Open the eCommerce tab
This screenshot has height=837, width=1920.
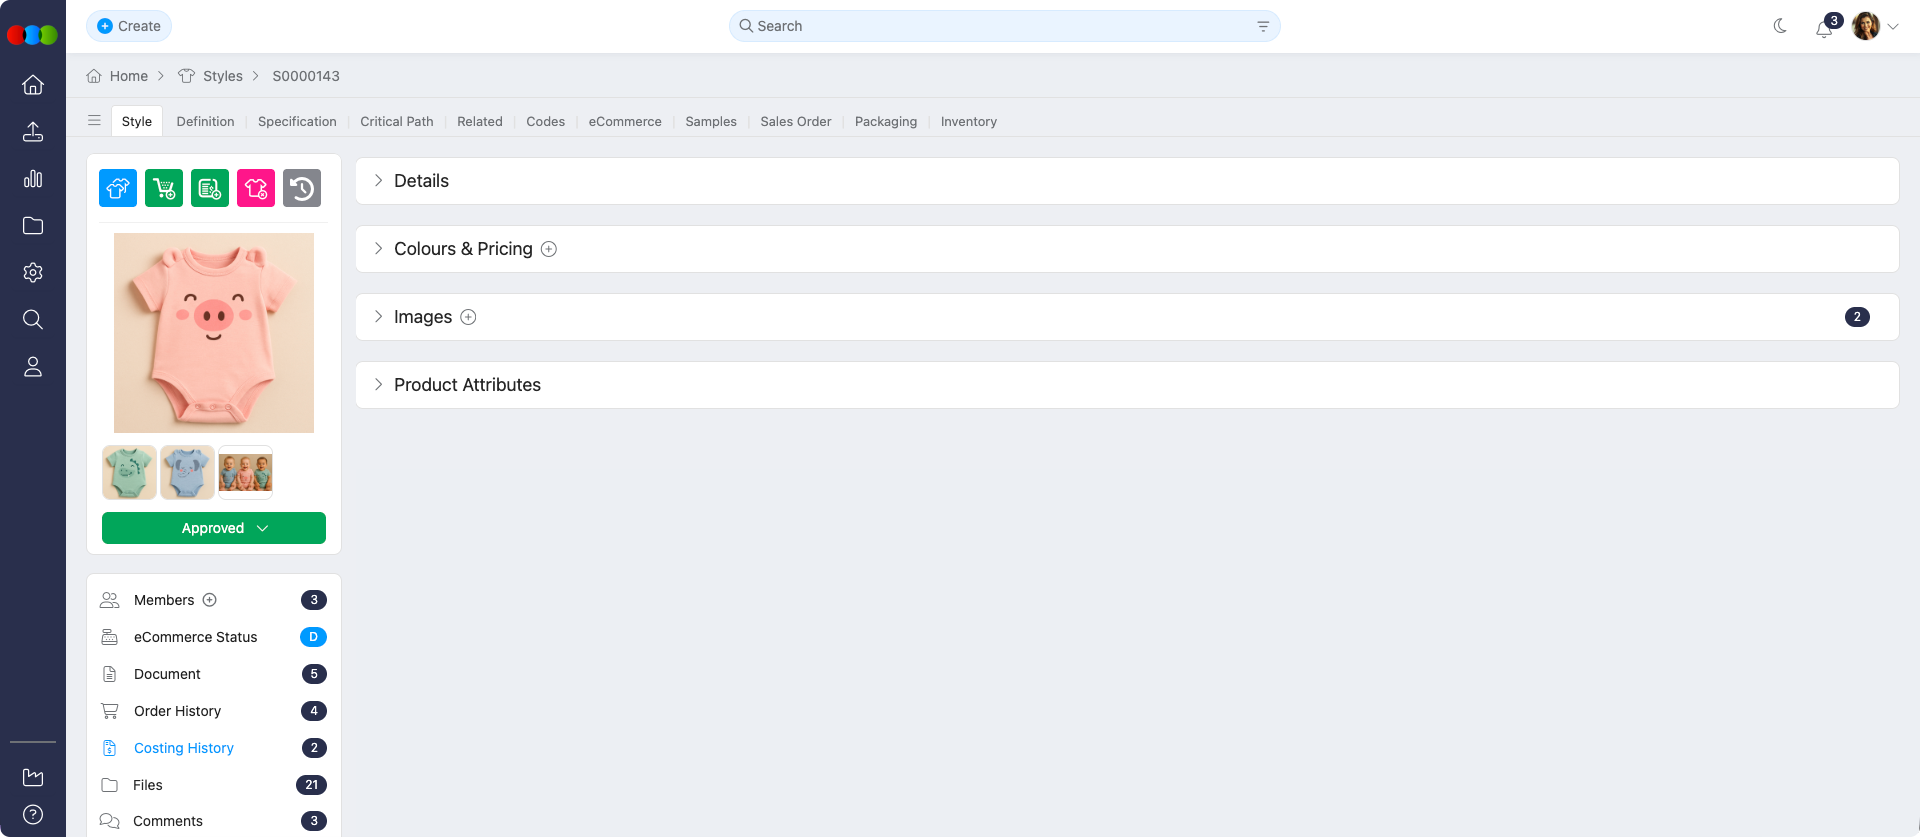pos(625,122)
